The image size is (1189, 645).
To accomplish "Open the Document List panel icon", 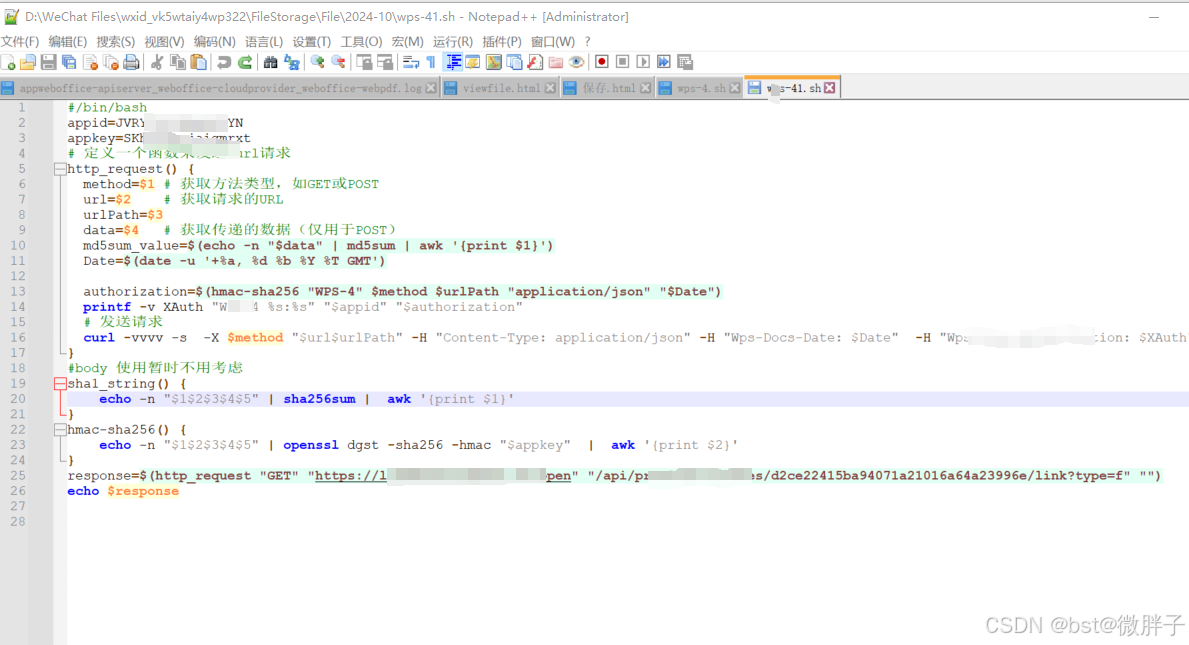I will [514, 62].
